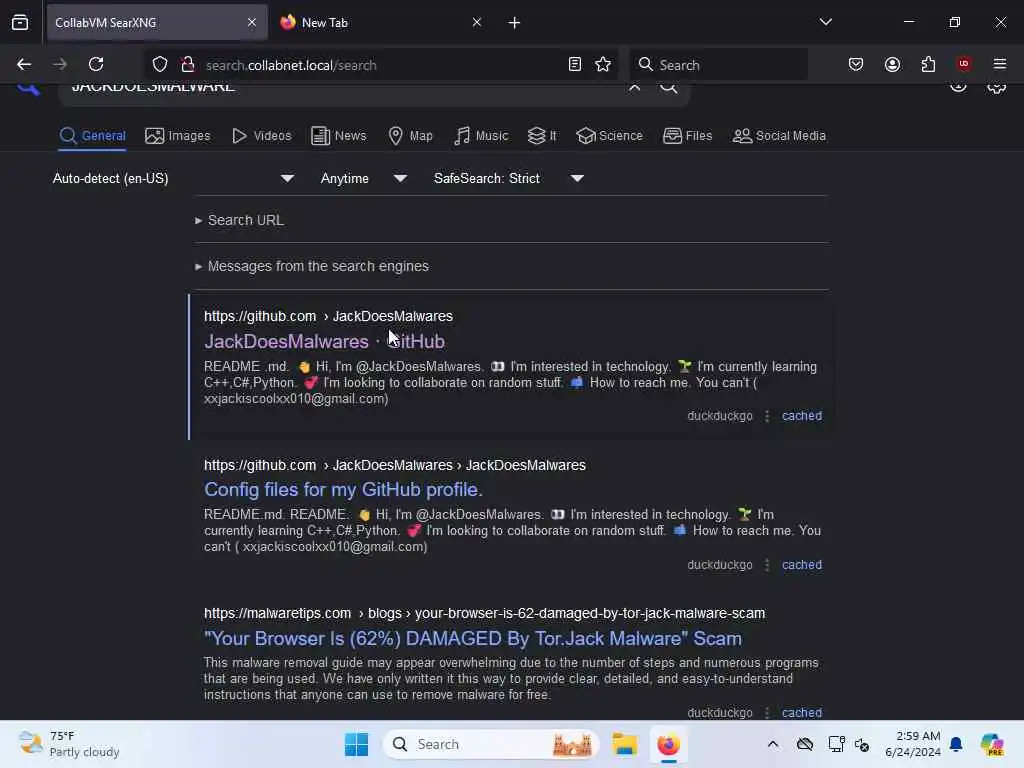Expand Search URL section
The image size is (1024, 768).
tap(240, 220)
